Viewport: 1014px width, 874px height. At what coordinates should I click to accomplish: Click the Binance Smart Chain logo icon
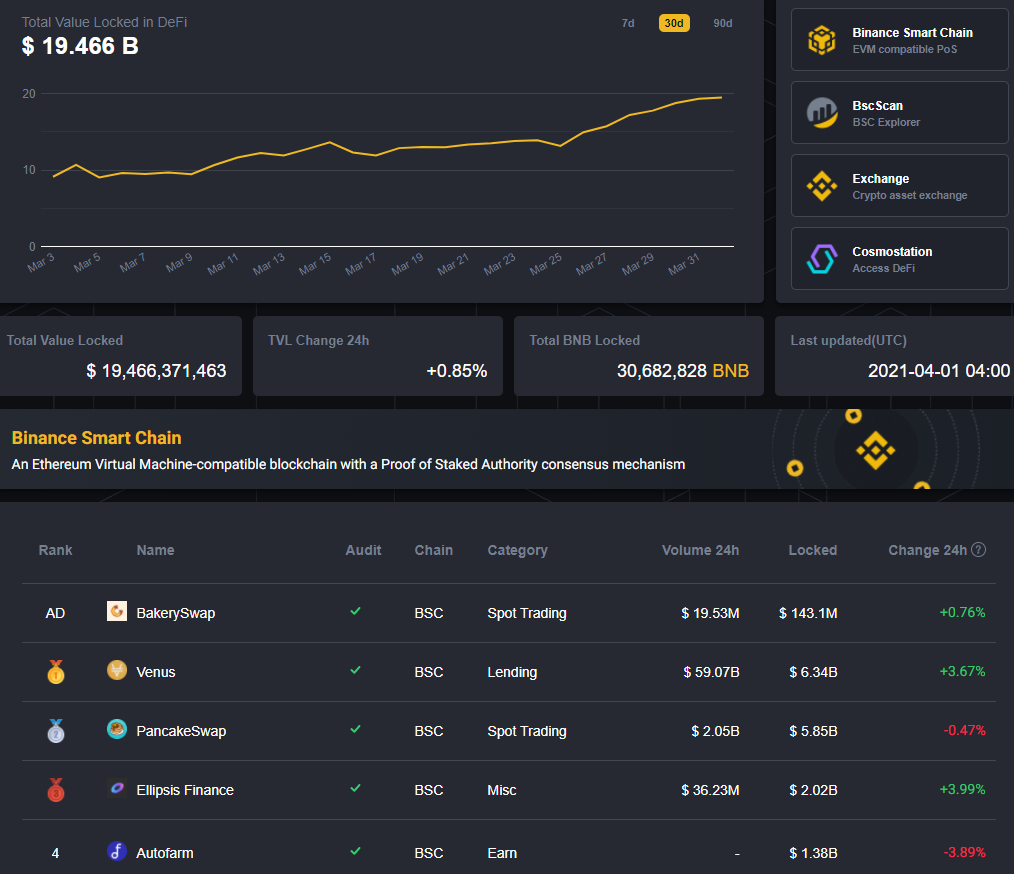(x=822, y=40)
